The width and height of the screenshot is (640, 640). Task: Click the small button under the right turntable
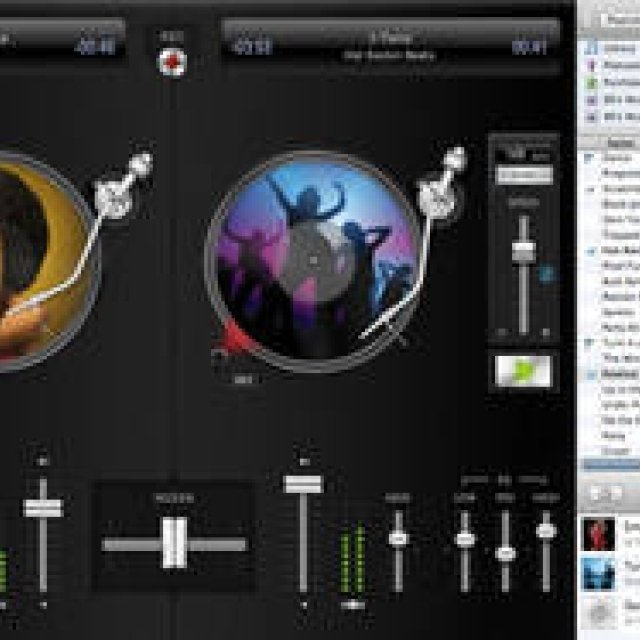pos(243,380)
